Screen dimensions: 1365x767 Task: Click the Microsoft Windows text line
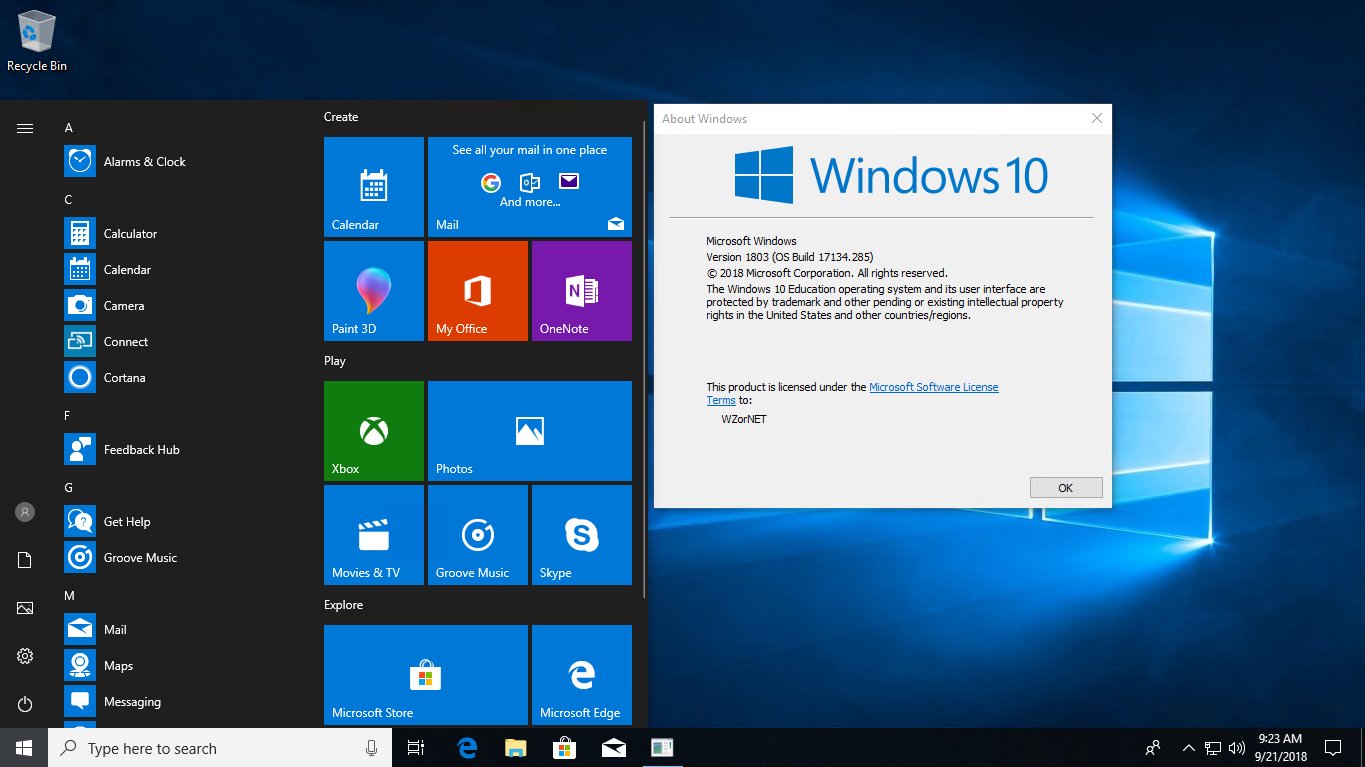point(751,241)
